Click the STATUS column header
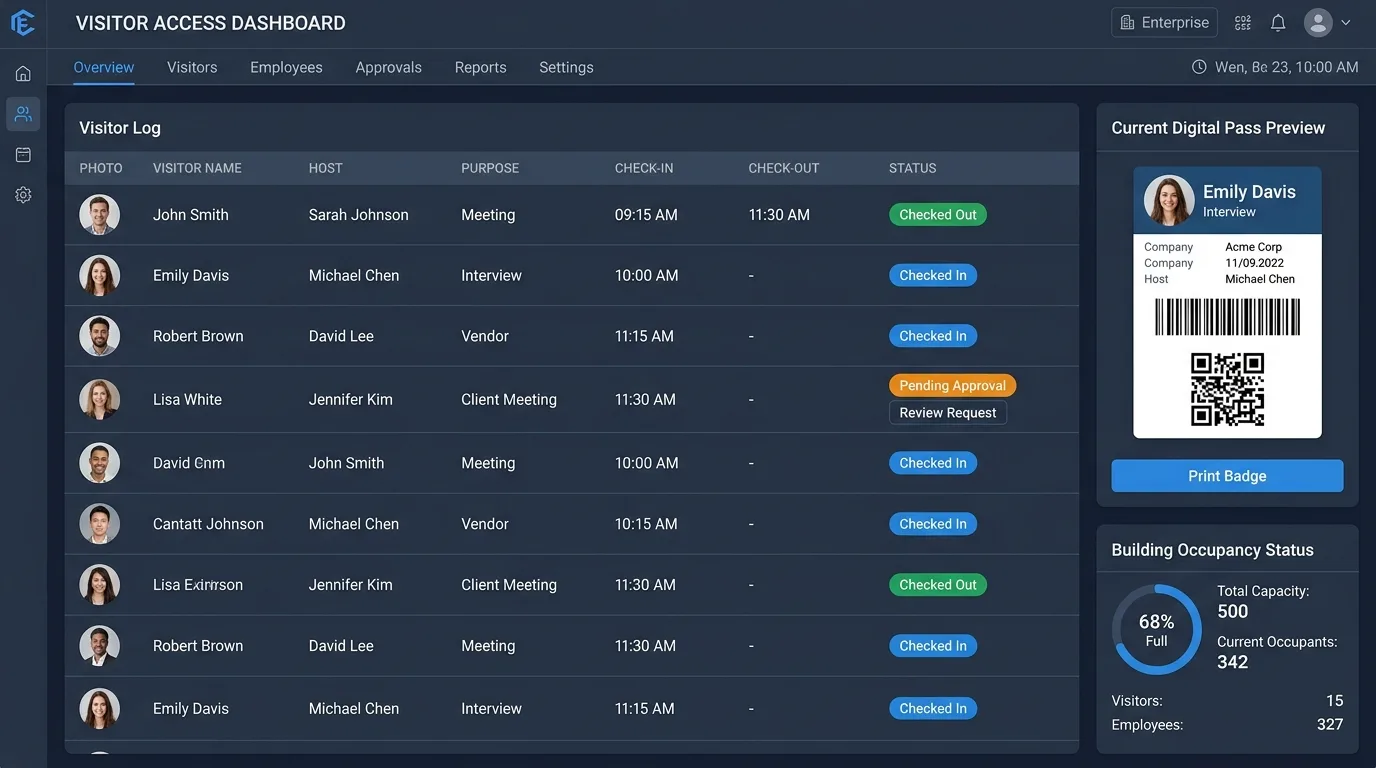This screenshot has height=768, width=1376. coord(913,168)
